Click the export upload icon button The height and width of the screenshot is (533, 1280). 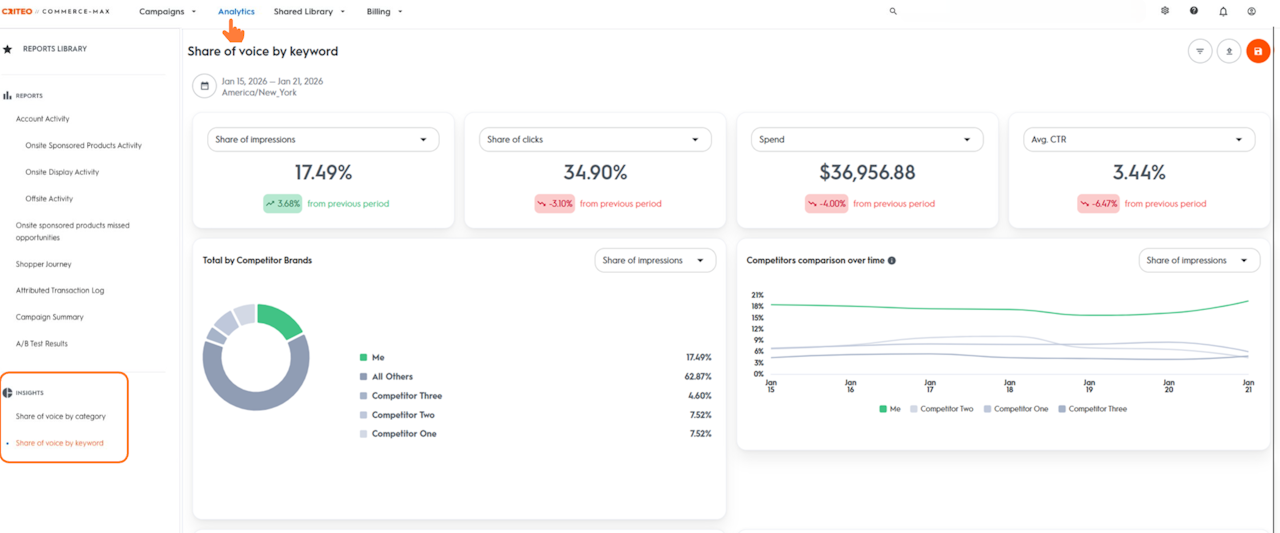point(1228,51)
